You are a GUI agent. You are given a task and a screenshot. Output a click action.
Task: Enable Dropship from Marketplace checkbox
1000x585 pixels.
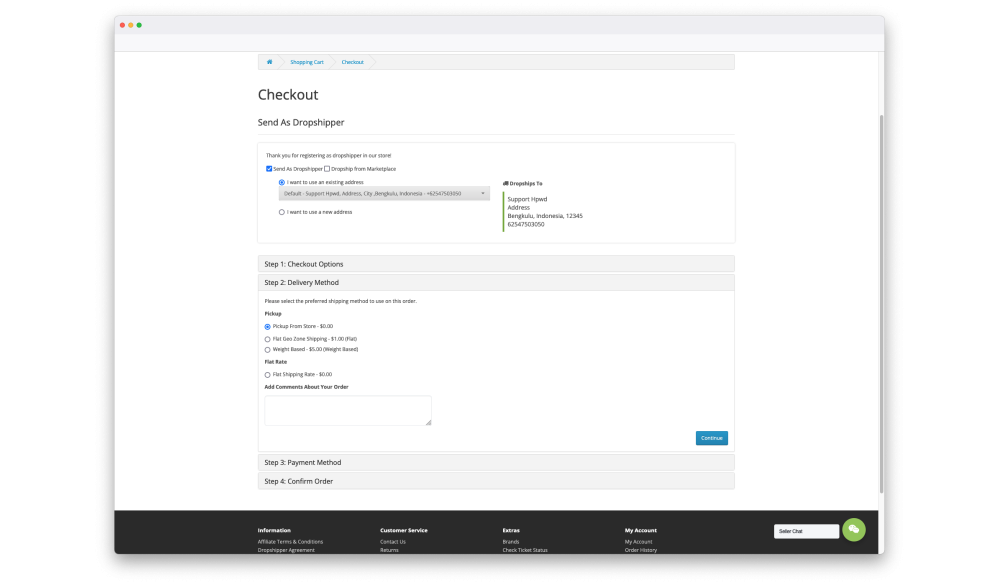pos(327,169)
